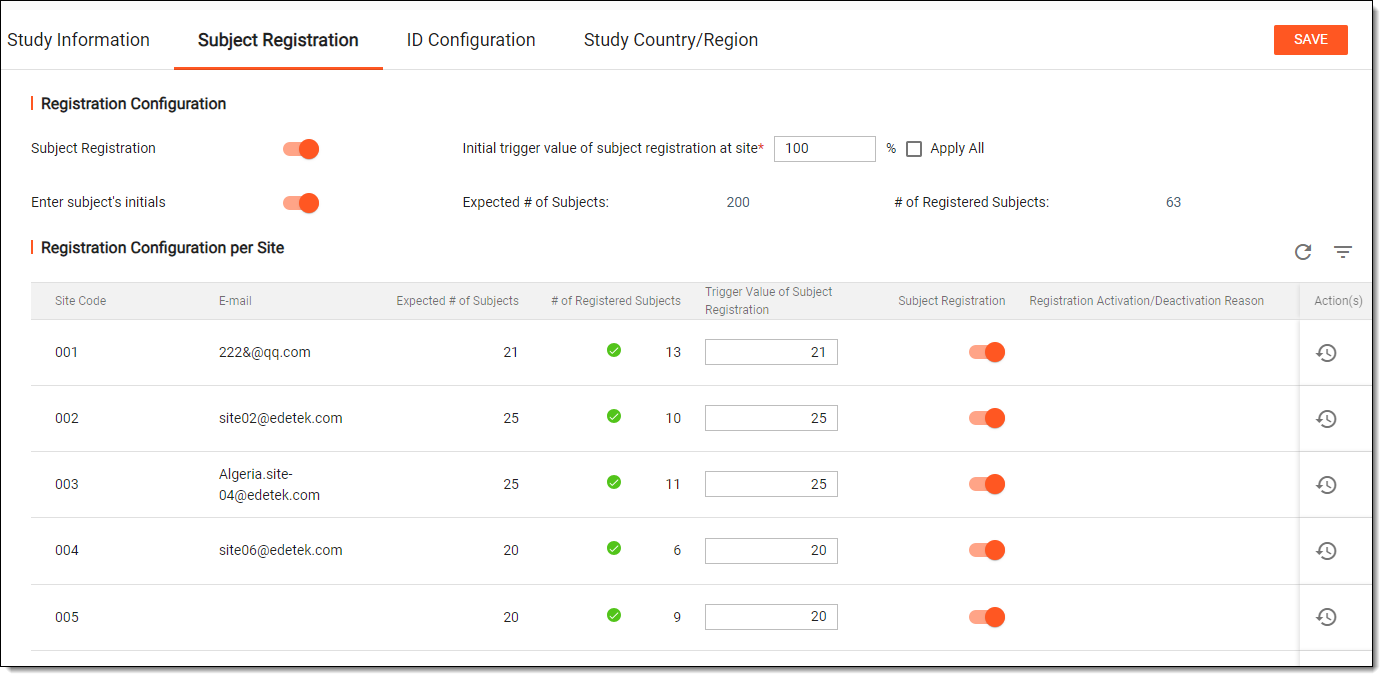The image size is (1385, 679).
Task: View history for site 005
Action: coord(1326,617)
